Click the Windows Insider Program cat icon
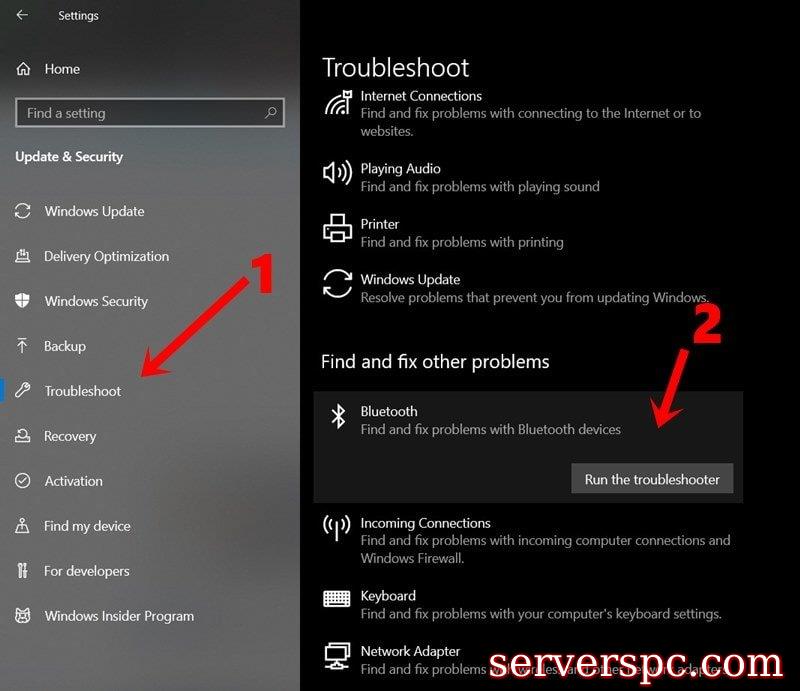Screen dimensions: 800x691 coord(22,615)
